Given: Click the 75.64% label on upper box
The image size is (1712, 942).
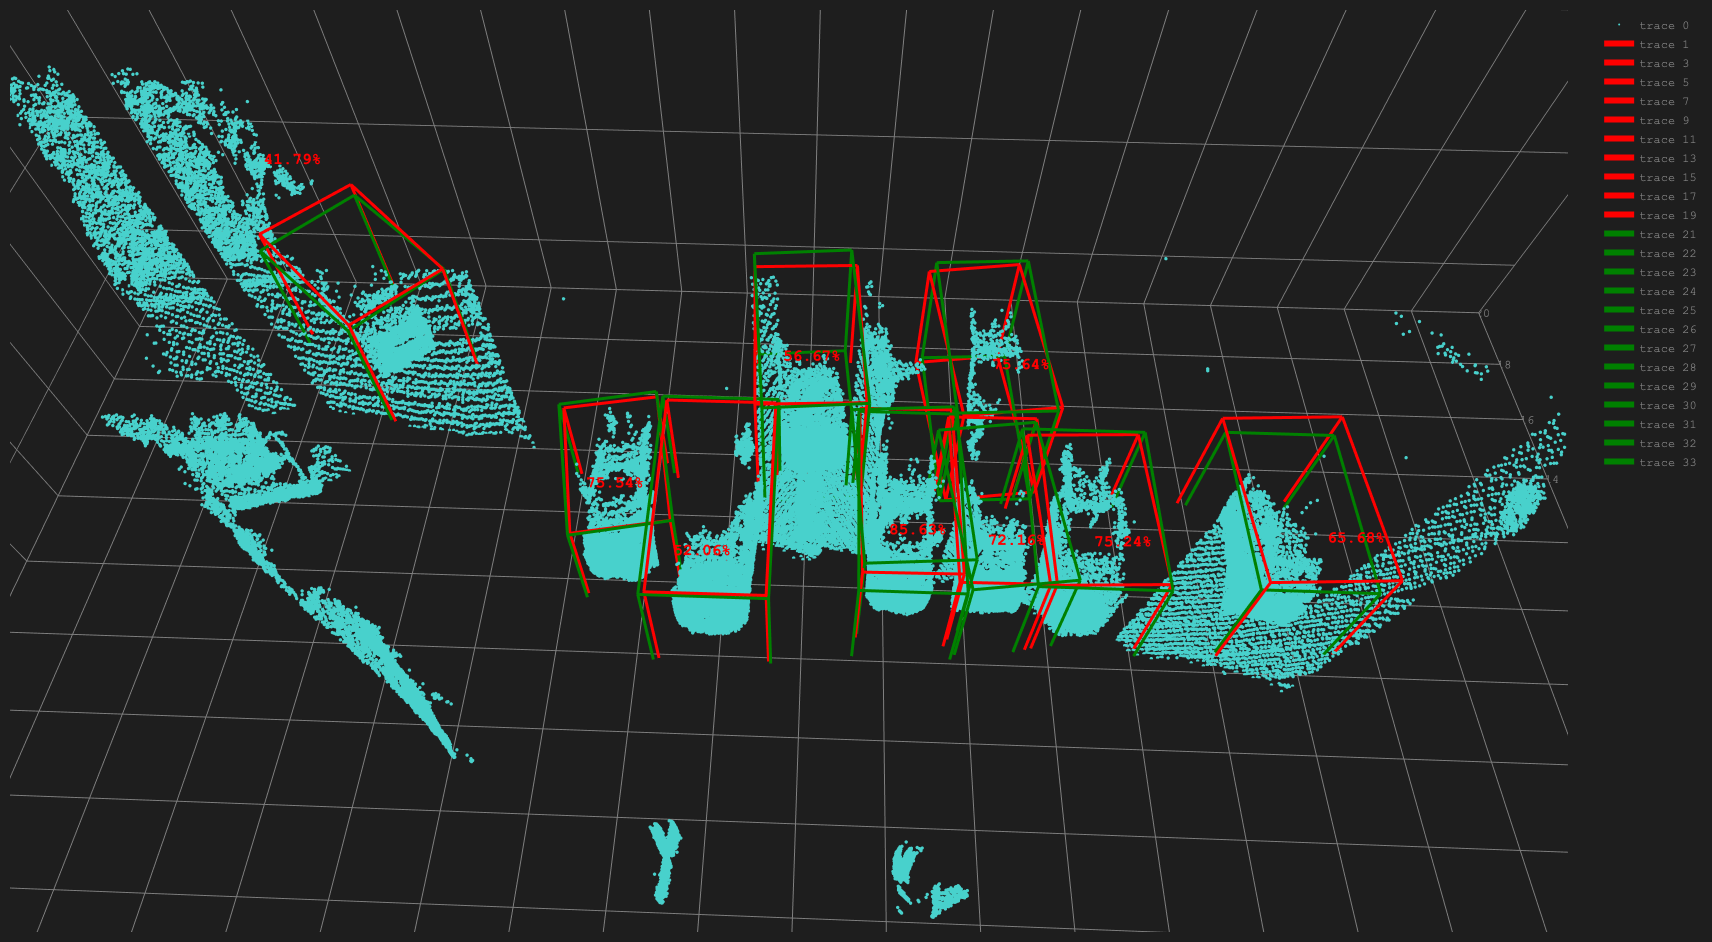Looking at the screenshot, I should coord(1021,365).
